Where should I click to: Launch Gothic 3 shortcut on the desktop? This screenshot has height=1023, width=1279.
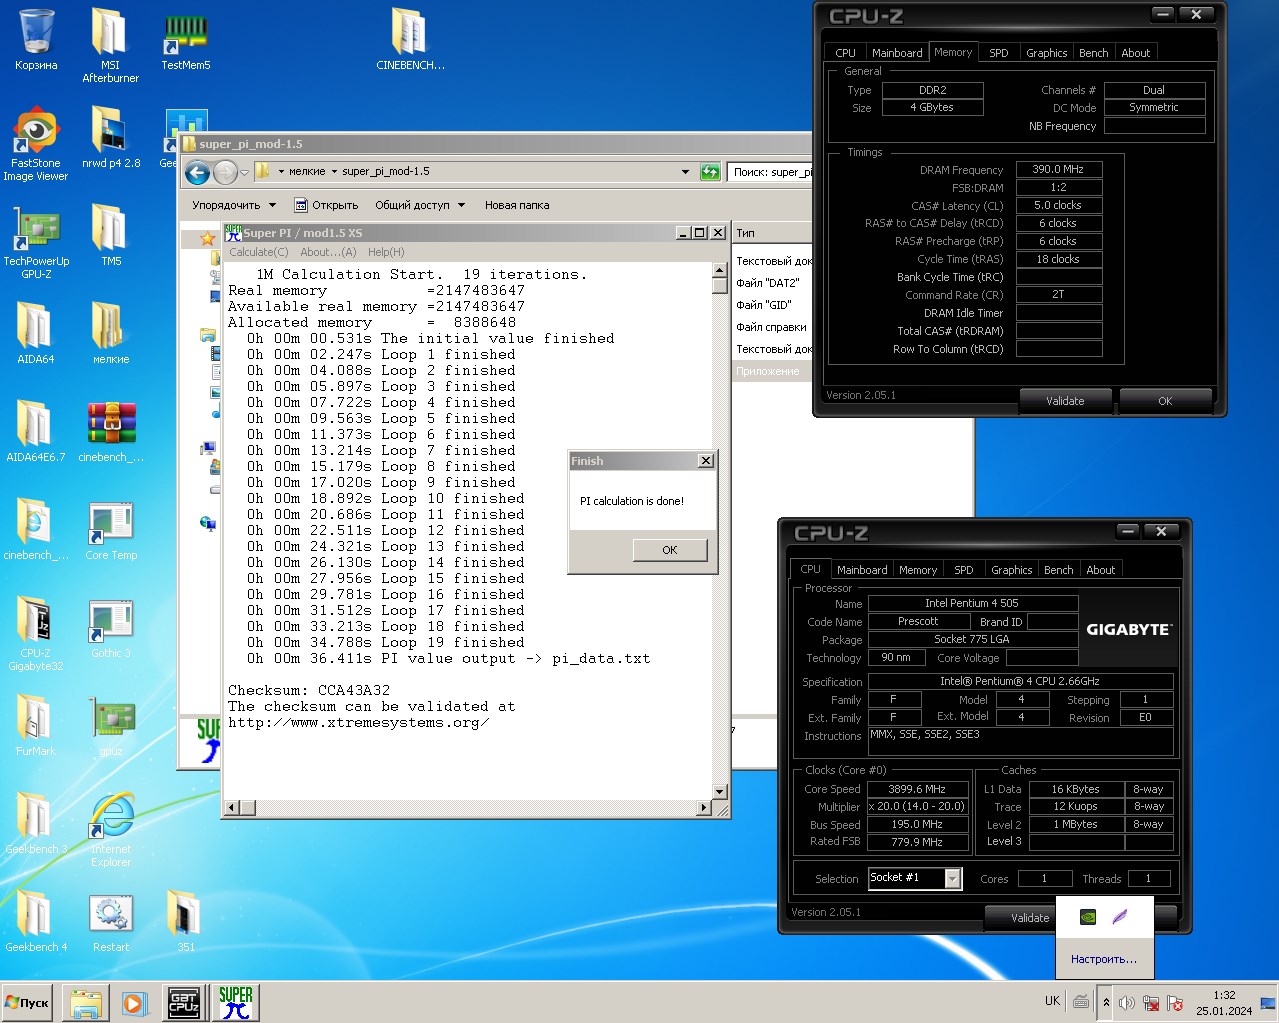[110, 627]
